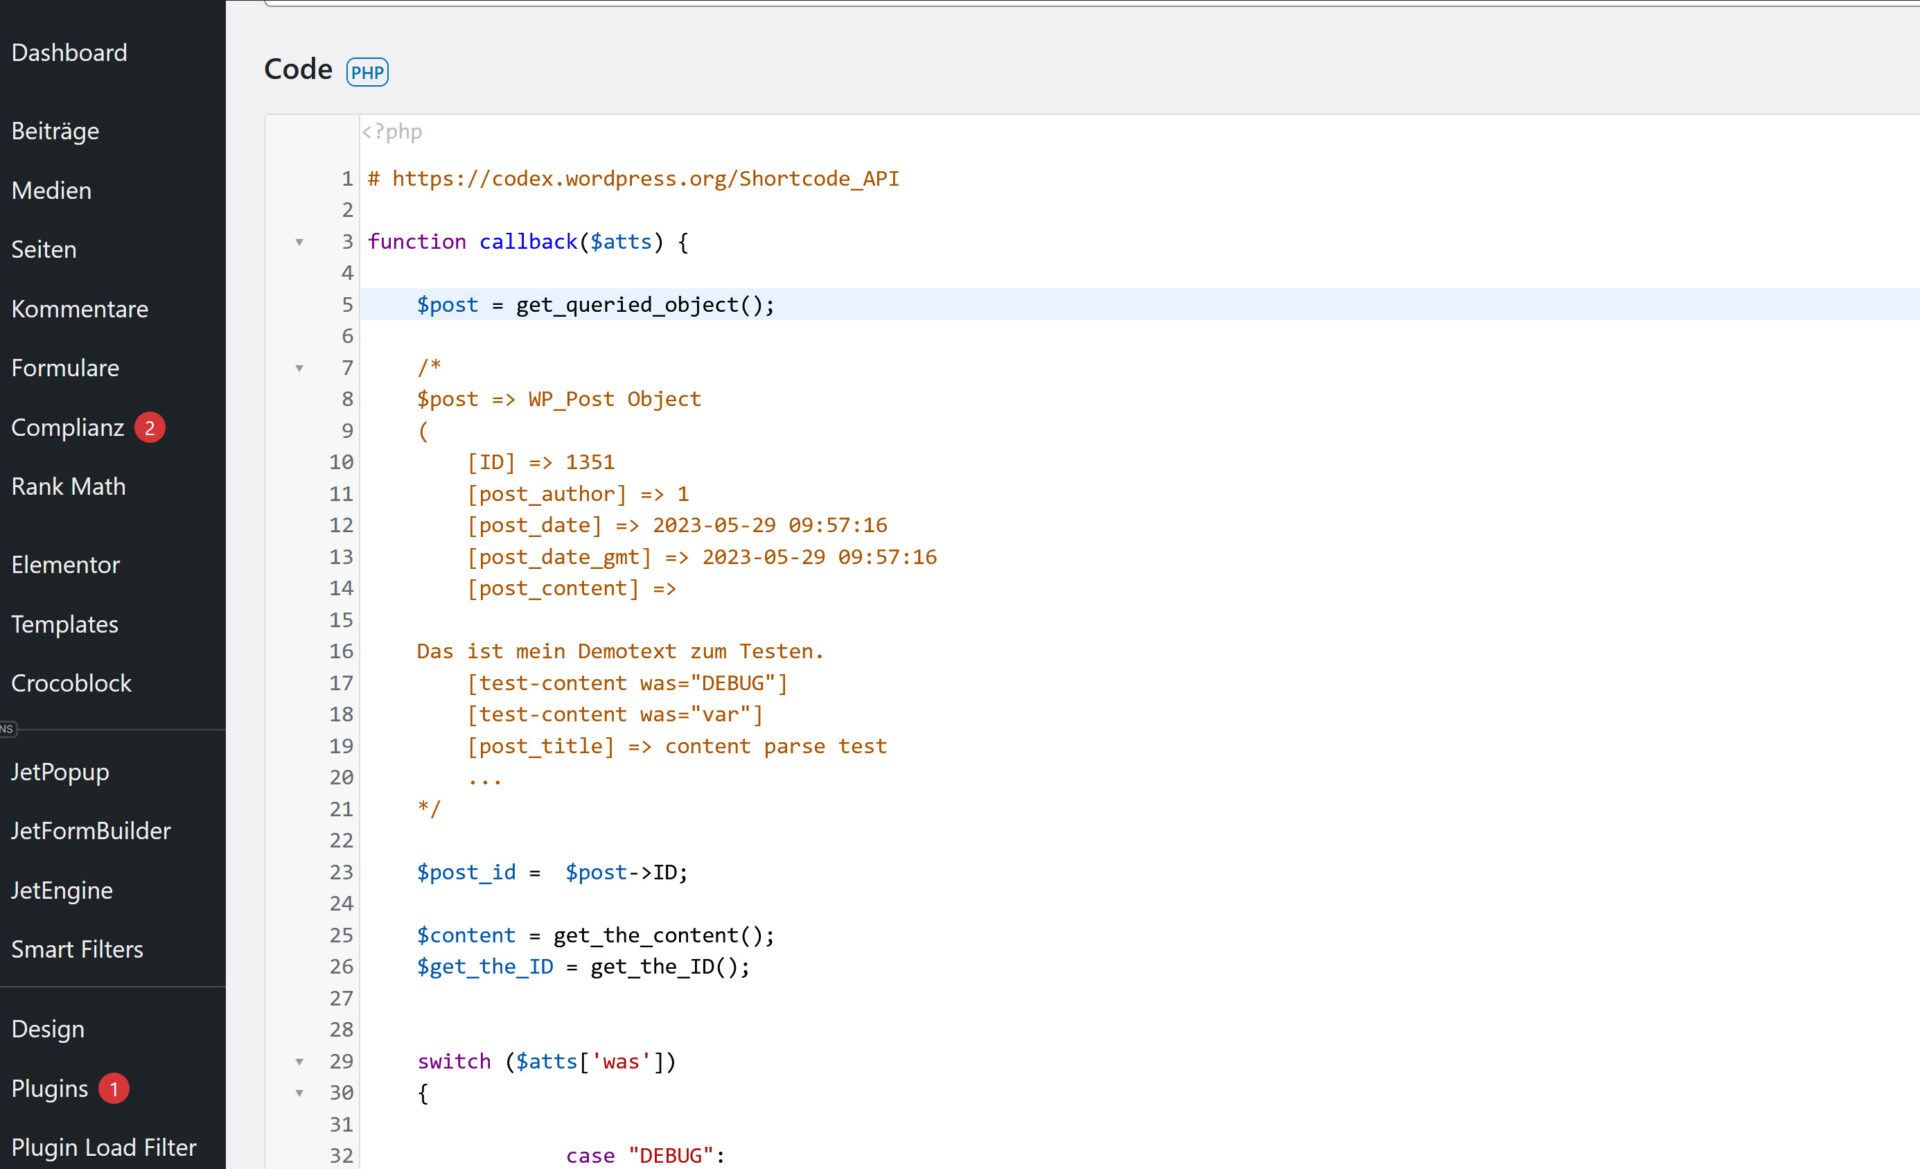Open Seiten pages menu

(44, 249)
